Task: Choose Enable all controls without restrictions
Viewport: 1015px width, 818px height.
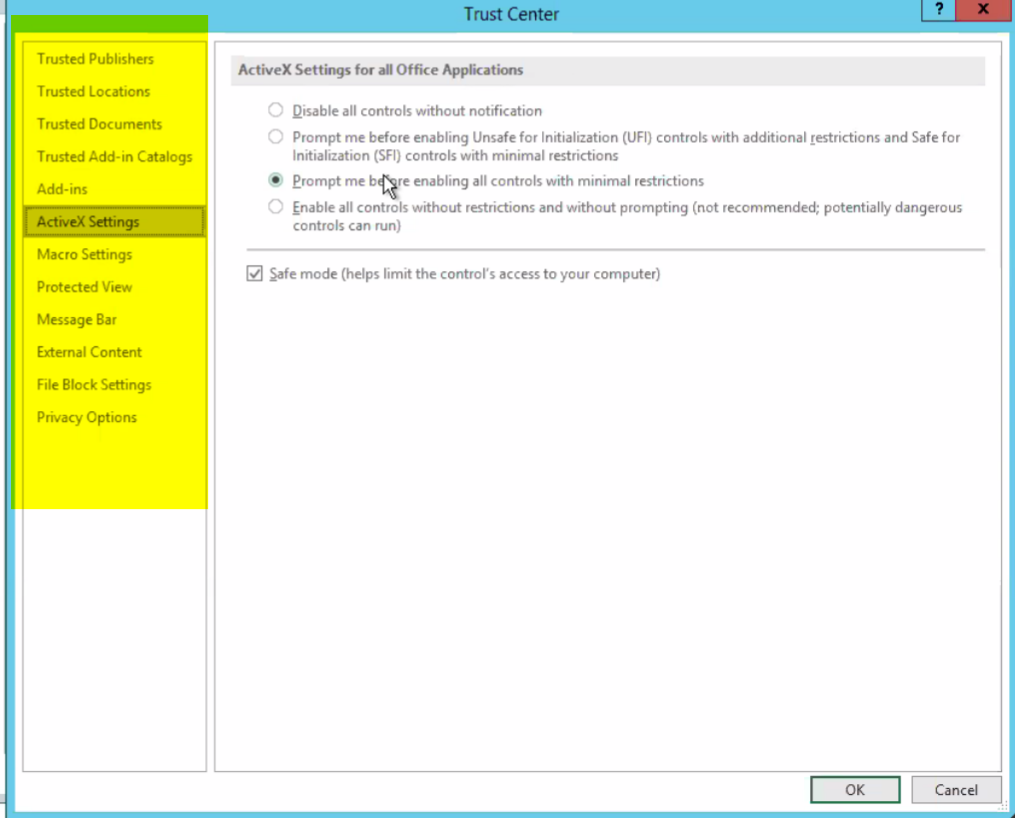Action: pyautogui.click(x=276, y=206)
